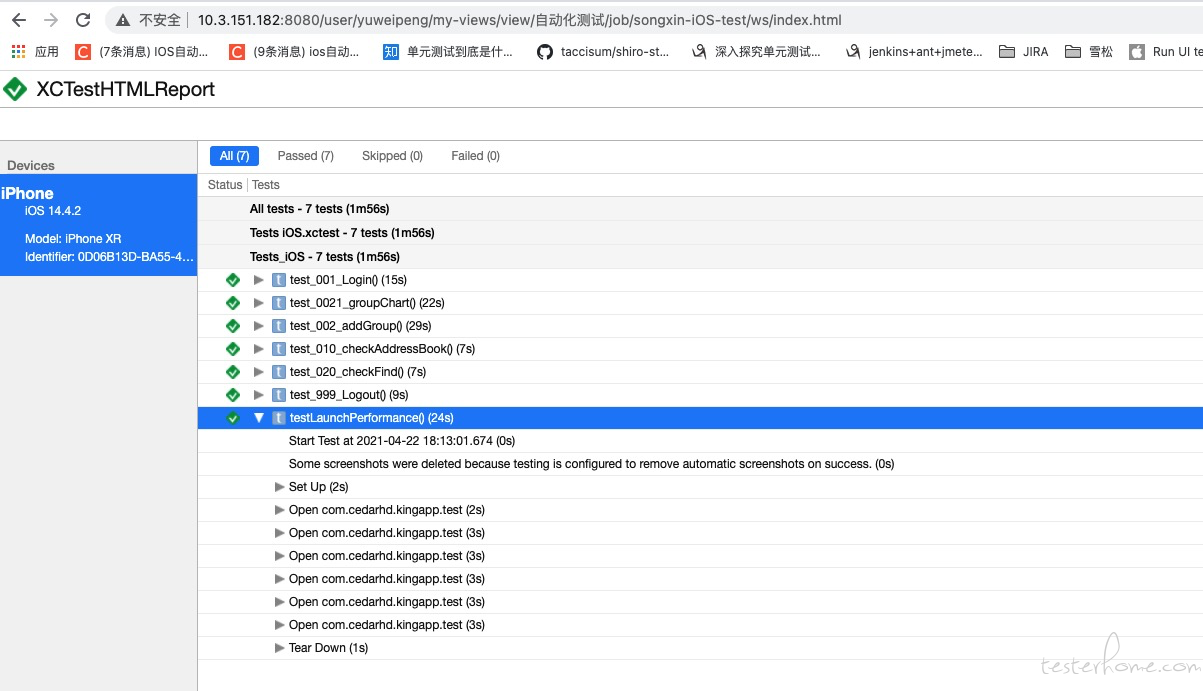Click the 't' test icon beside test_001_Login()

(279, 280)
